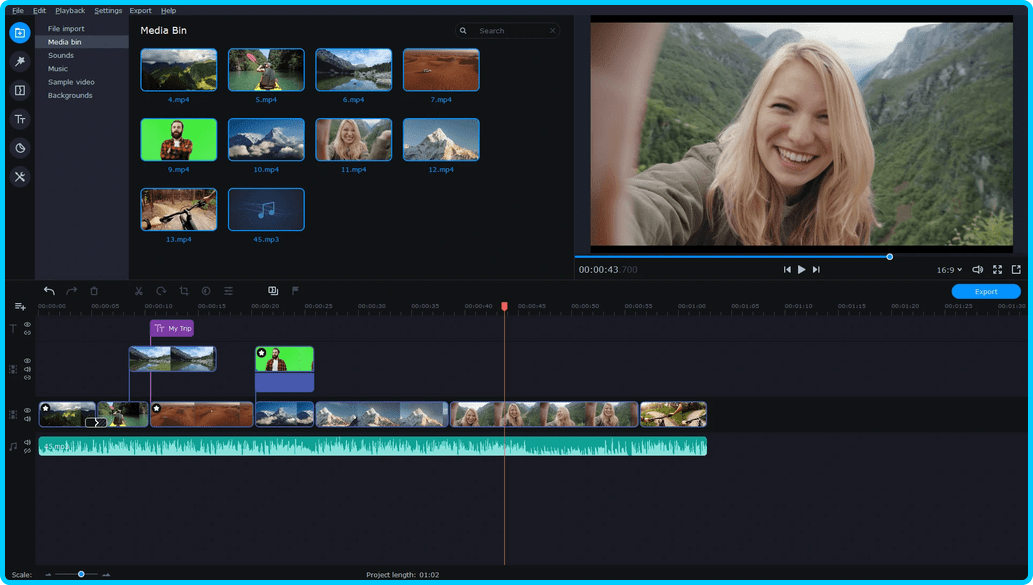Screen dimensions: 1033x585
Task: Click the zoom-in icon beside Scale slider
Action: point(106,574)
